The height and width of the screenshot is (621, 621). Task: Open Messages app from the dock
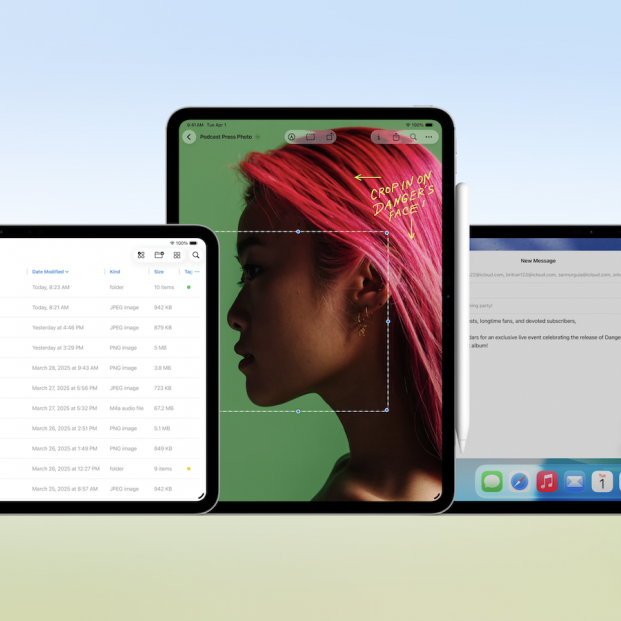click(x=492, y=482)
